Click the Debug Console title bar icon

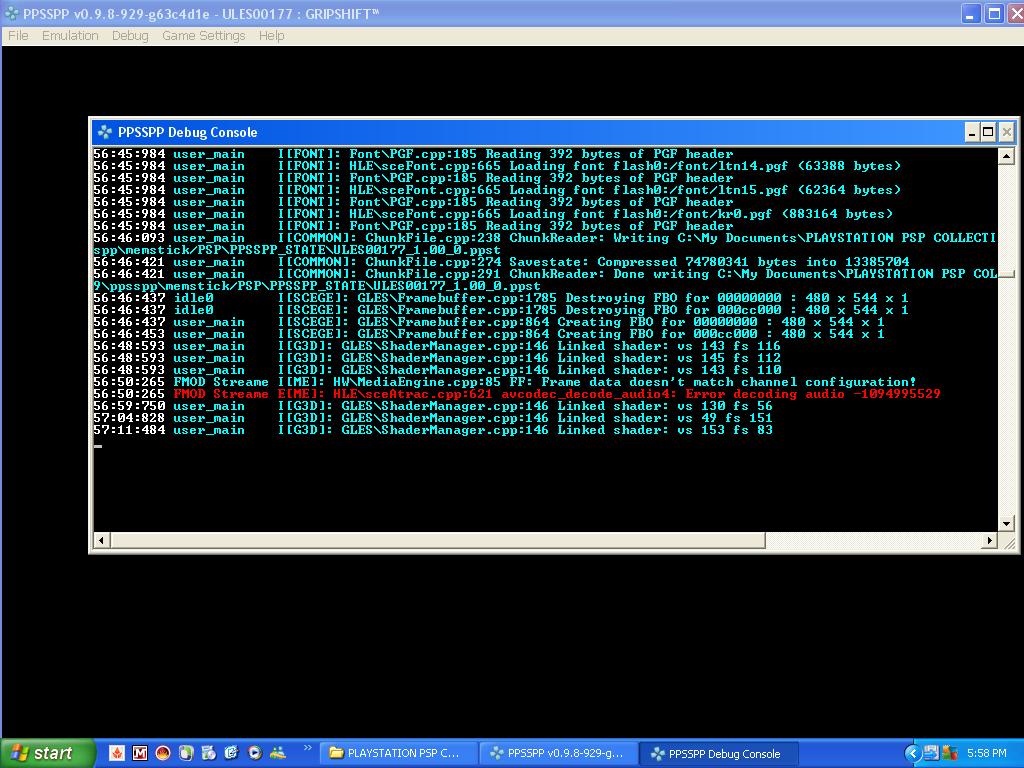pyautogui.click(x=105, y=132)
